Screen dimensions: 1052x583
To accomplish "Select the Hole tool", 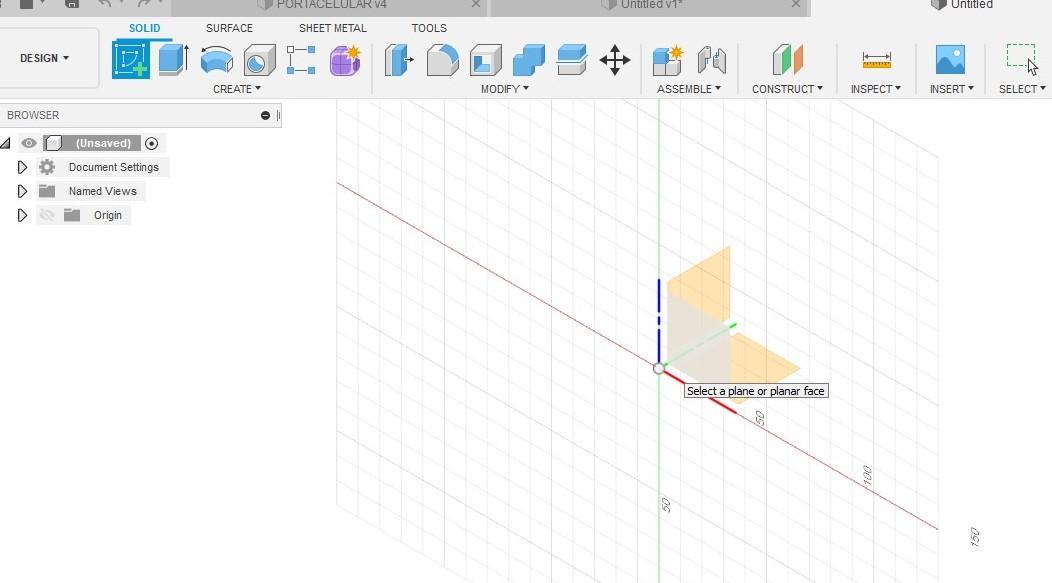I will [260, 60].
